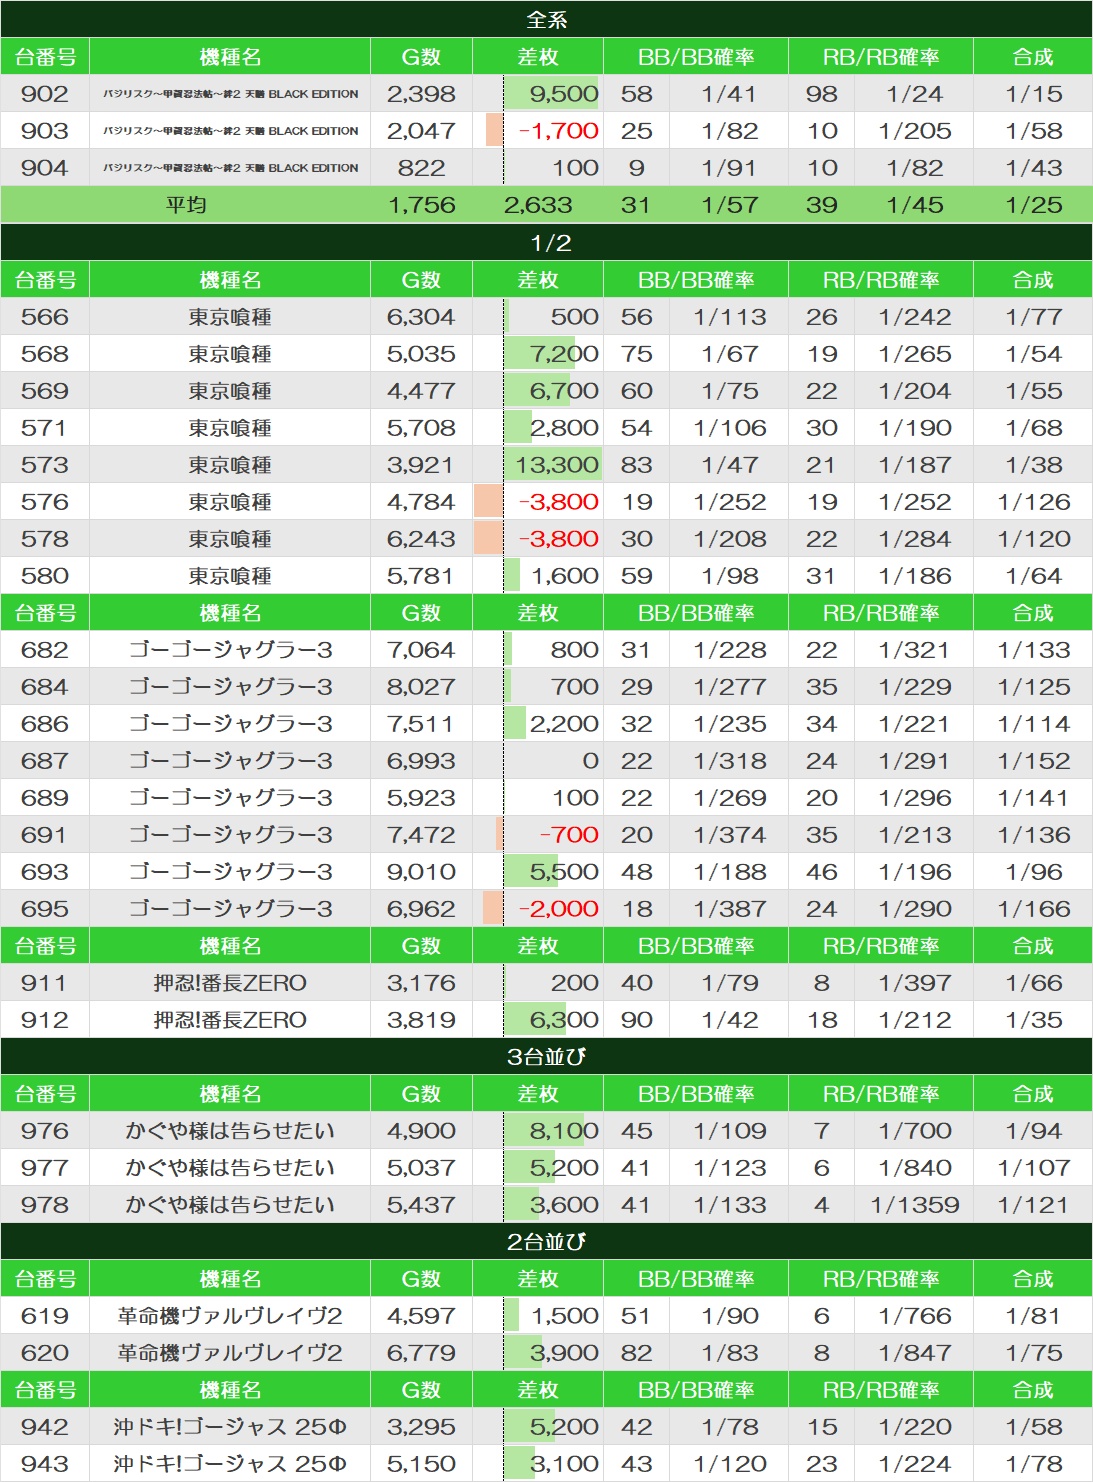Image resolution: width=1093 pixels, height=1482 pixels.
Task: Select 沖ドキ!ゴージャス 25Φ in row 942
Action: [x=230, y=1427]
